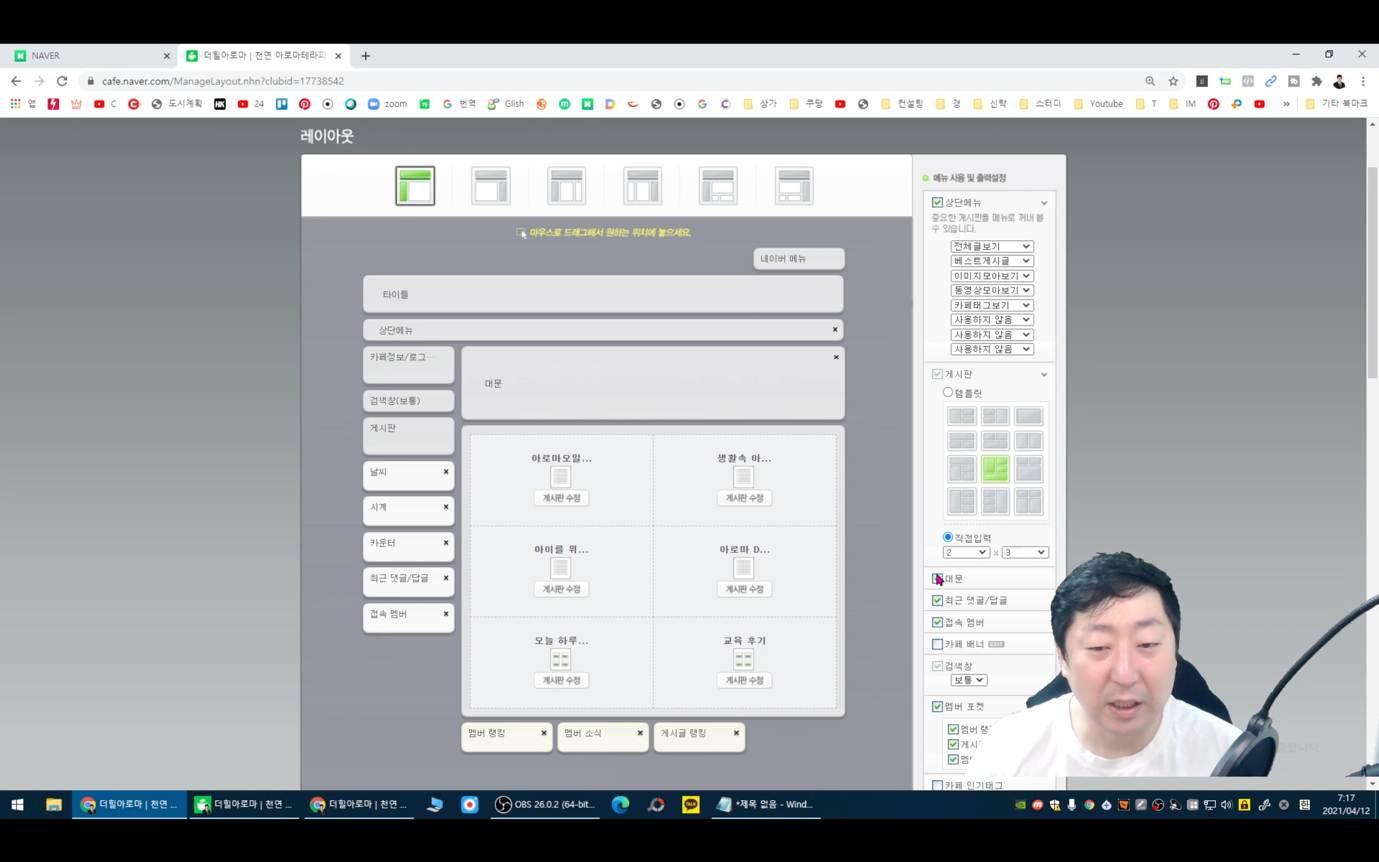Screen dimensions: 1379x862
Task: Remove the 게시글 랭킹 widget
Action: click(x=736, y=733)
